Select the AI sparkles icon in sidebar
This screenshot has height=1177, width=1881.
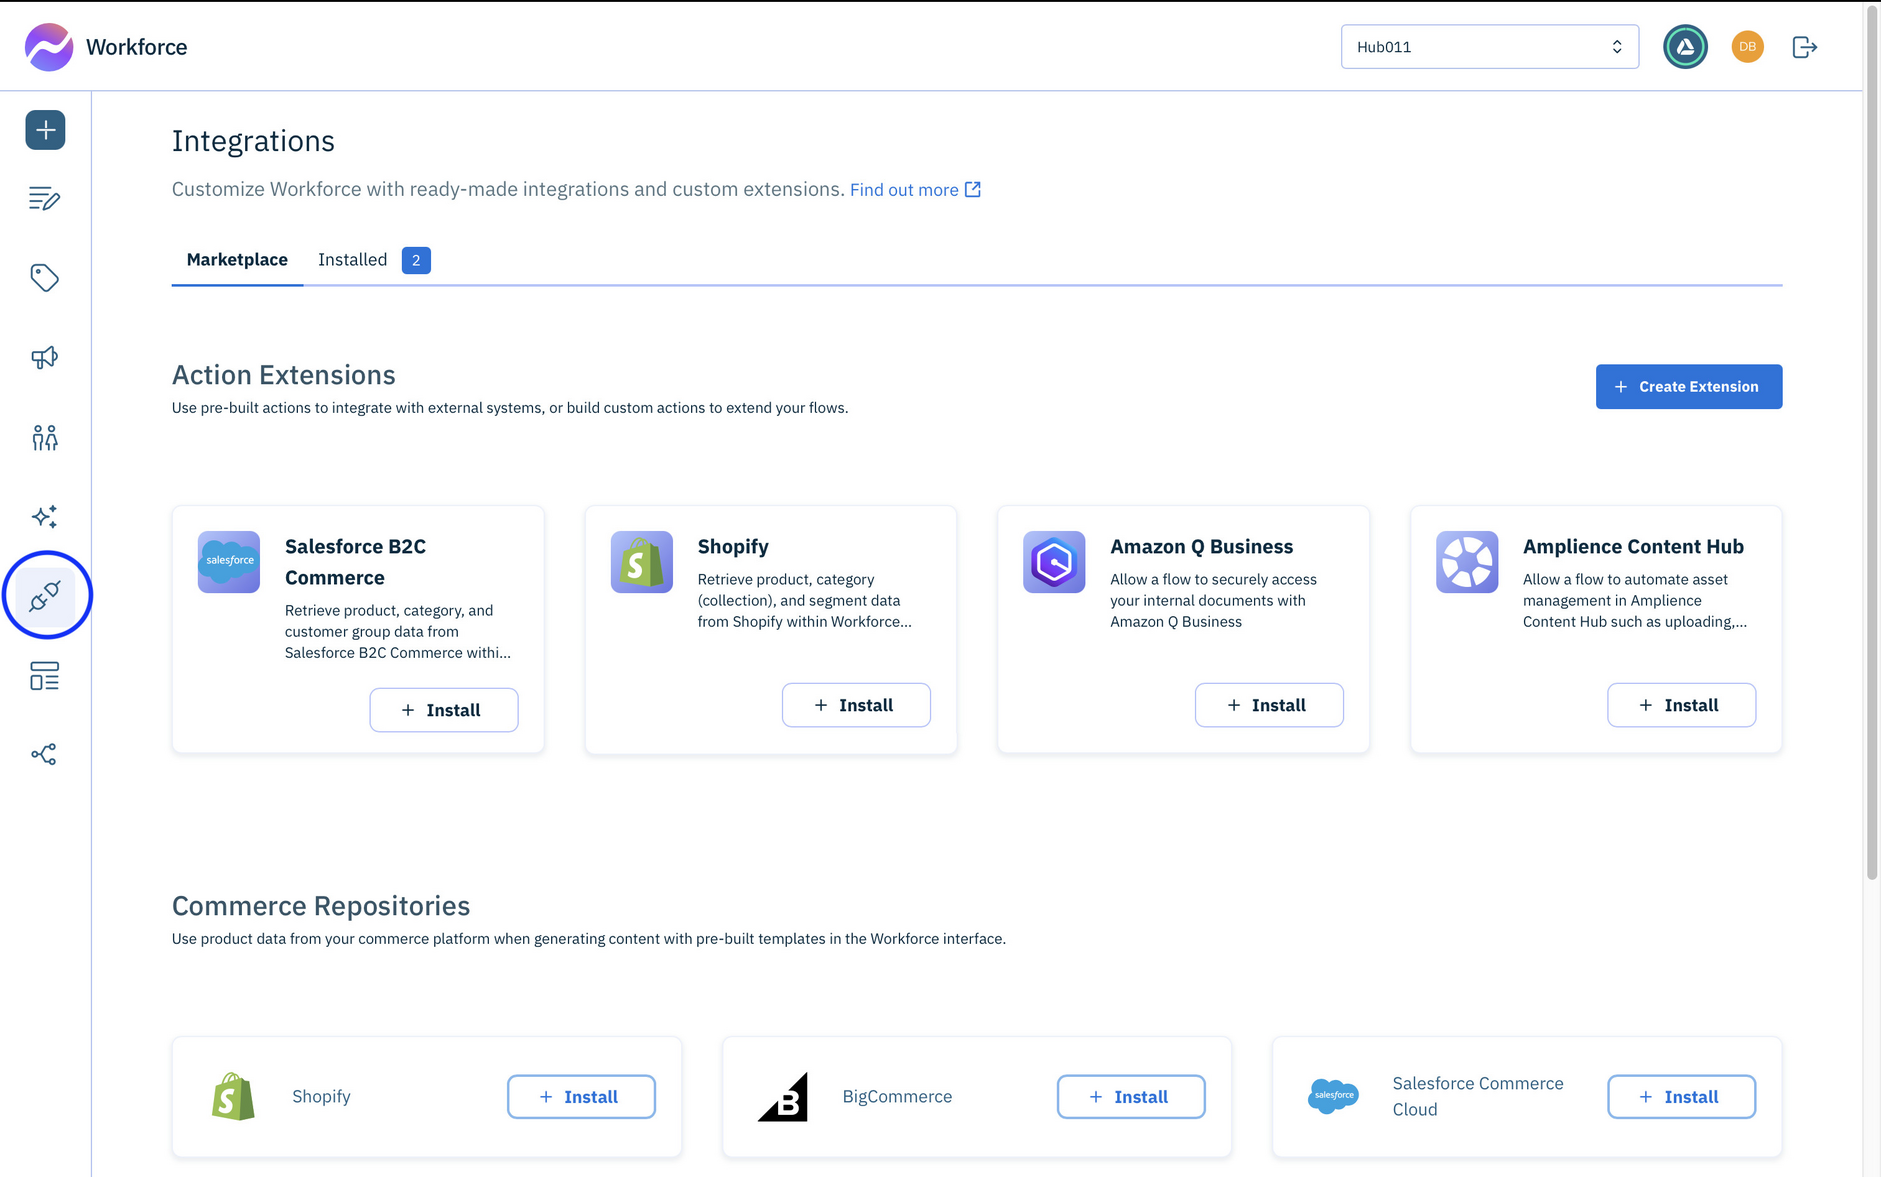[45, 516]
